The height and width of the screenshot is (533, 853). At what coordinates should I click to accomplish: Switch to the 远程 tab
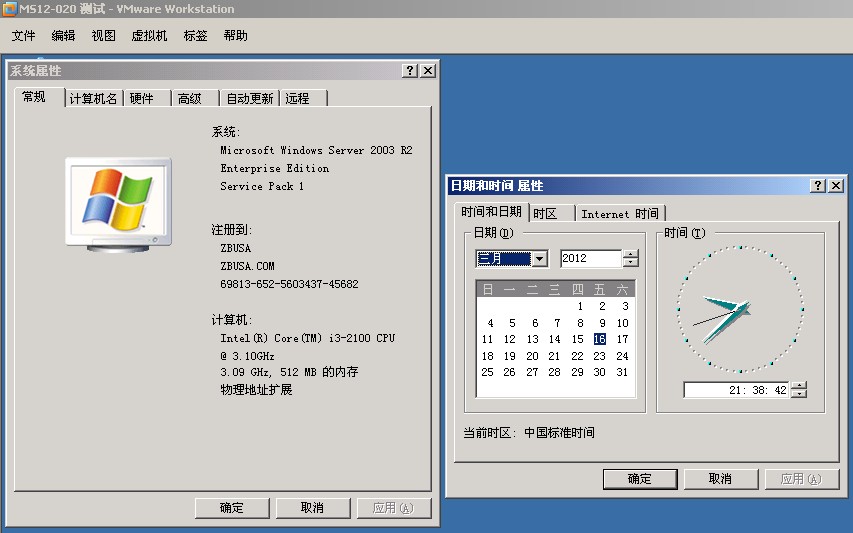tap(303, 98)
